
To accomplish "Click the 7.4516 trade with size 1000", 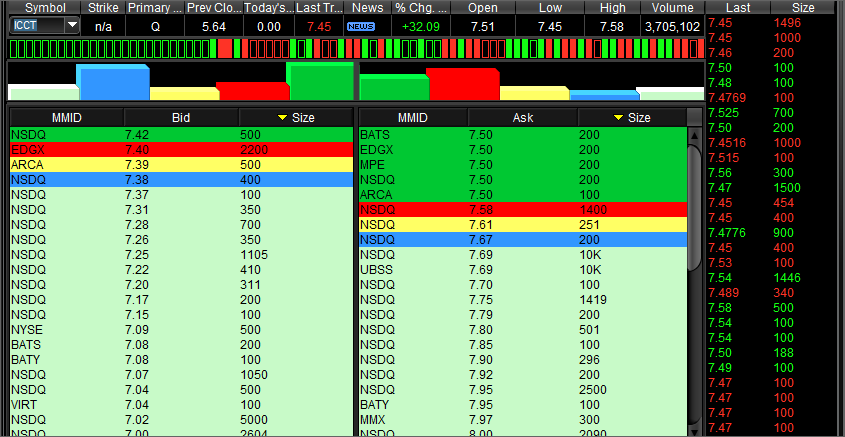I will [771, 143].
